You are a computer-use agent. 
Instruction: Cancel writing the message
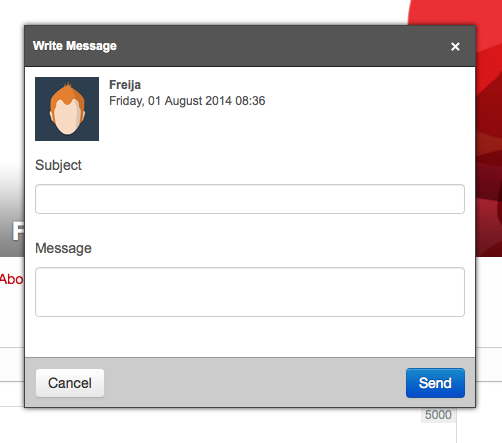pyautogui.click(x=70, y=383)
